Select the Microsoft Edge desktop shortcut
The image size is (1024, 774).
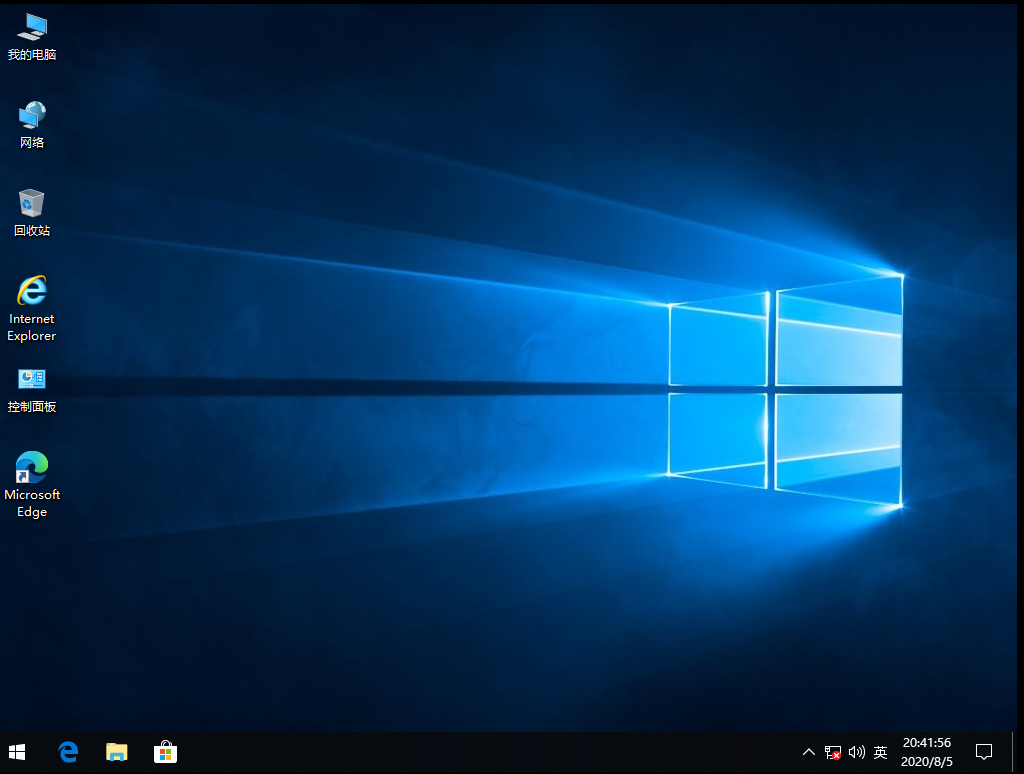31,485
